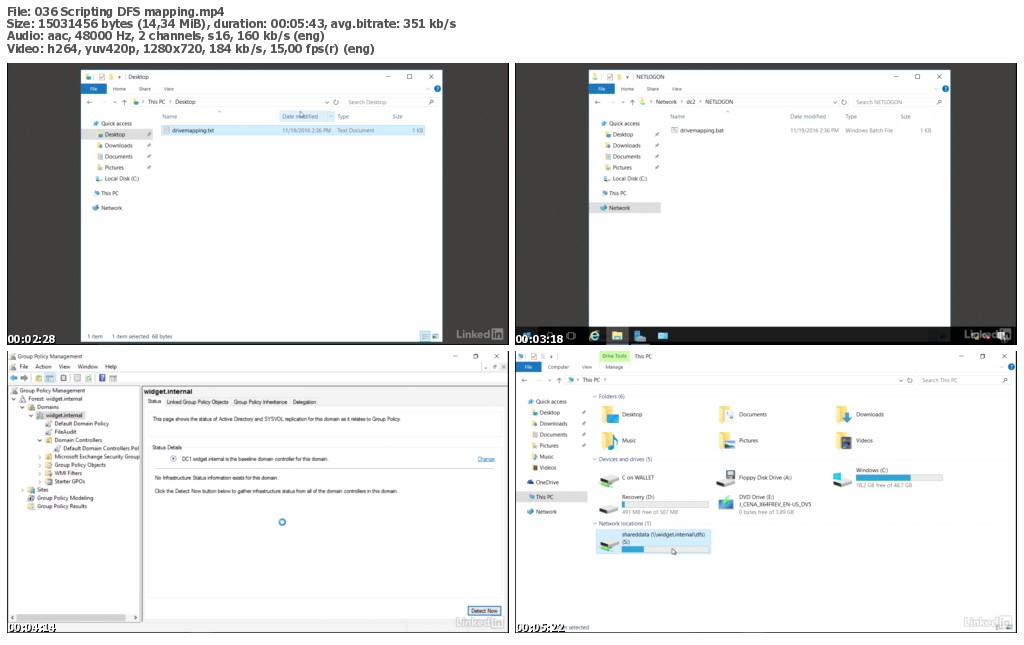Open File tab in the Desktop explorer window
This screenshot has width=1024, height=645.
pos(94,89)
